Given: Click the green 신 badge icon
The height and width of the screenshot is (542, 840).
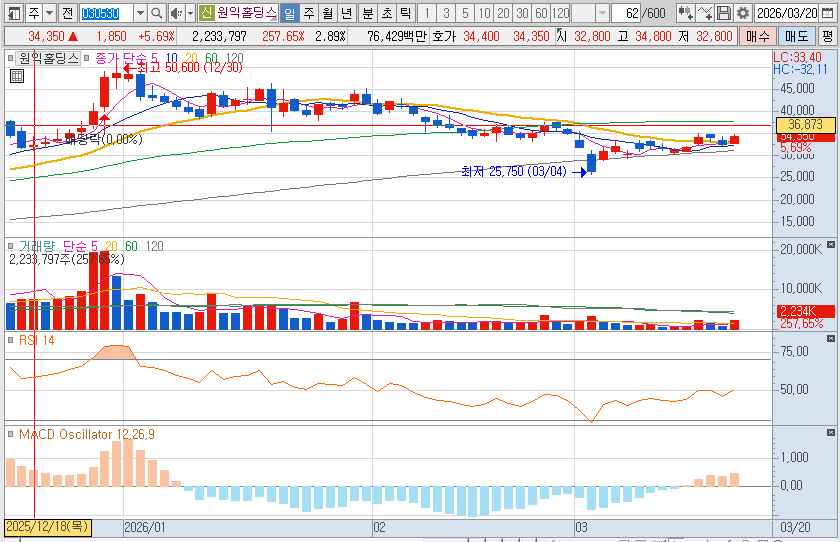Looking at the screenshot, I should pyautogui.click(x=206, y=12).
